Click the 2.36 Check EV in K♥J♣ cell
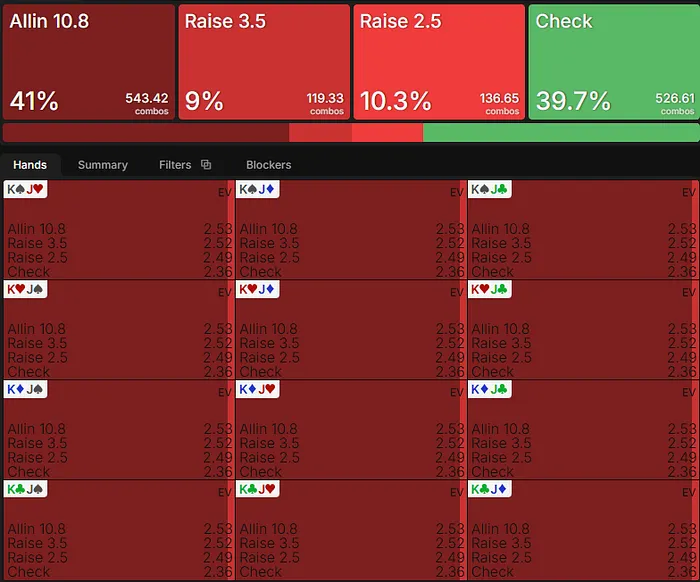The image size is (700, 582). pyautogui.click(x=682, y=372)
